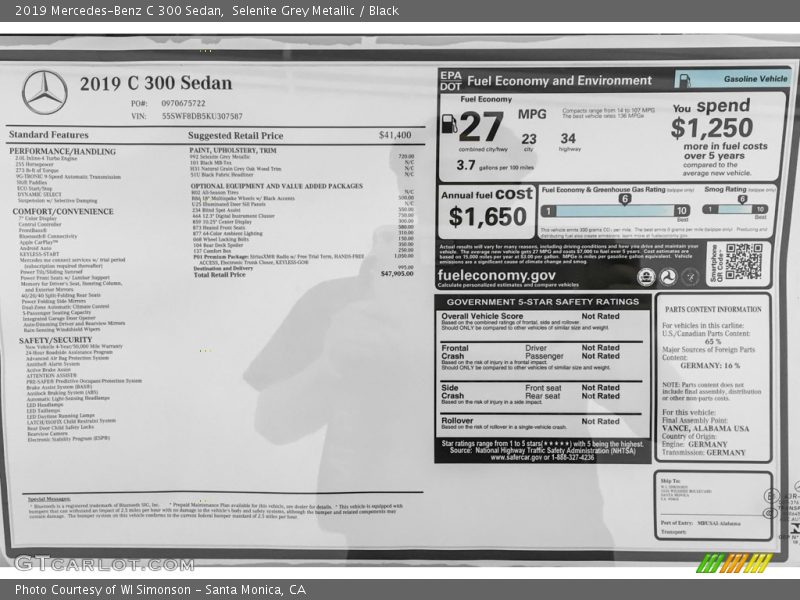Click the 'P01 Premium Package' option line
This screenshot has height=600, width=800.
click(279, 259)
